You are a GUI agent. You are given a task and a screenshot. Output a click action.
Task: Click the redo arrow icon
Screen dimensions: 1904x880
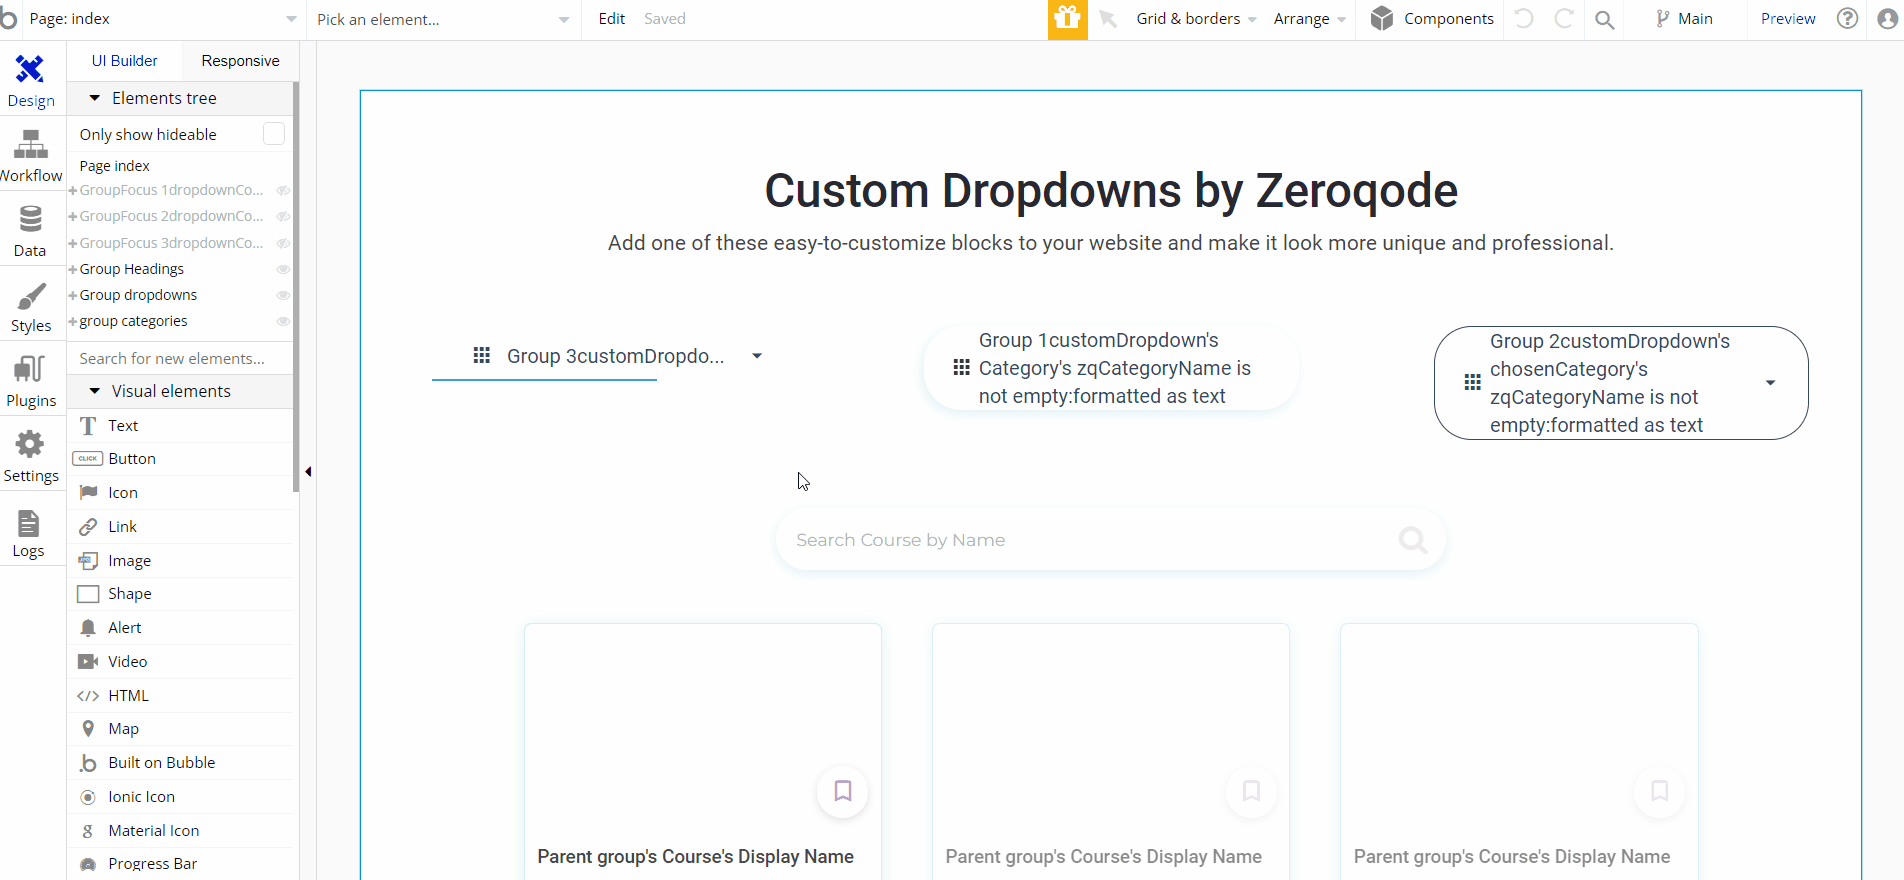pos(1564,18)
